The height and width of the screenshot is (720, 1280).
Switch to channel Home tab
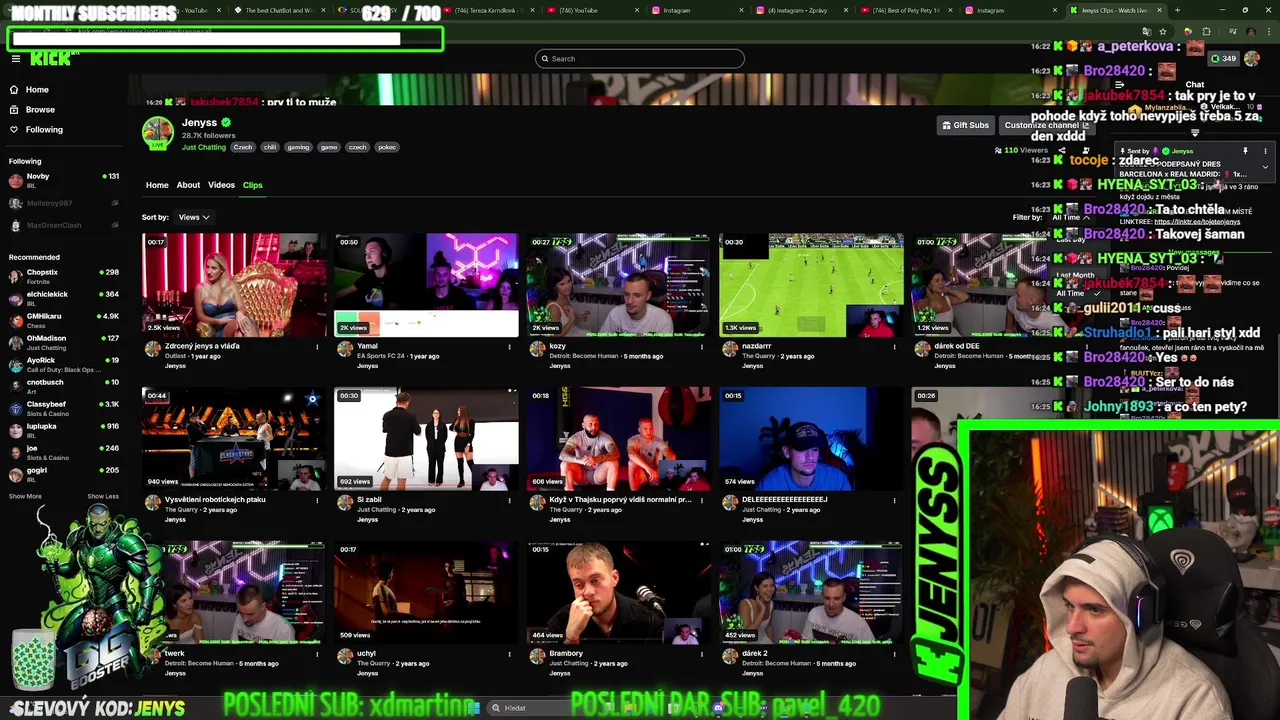(157, 185)
